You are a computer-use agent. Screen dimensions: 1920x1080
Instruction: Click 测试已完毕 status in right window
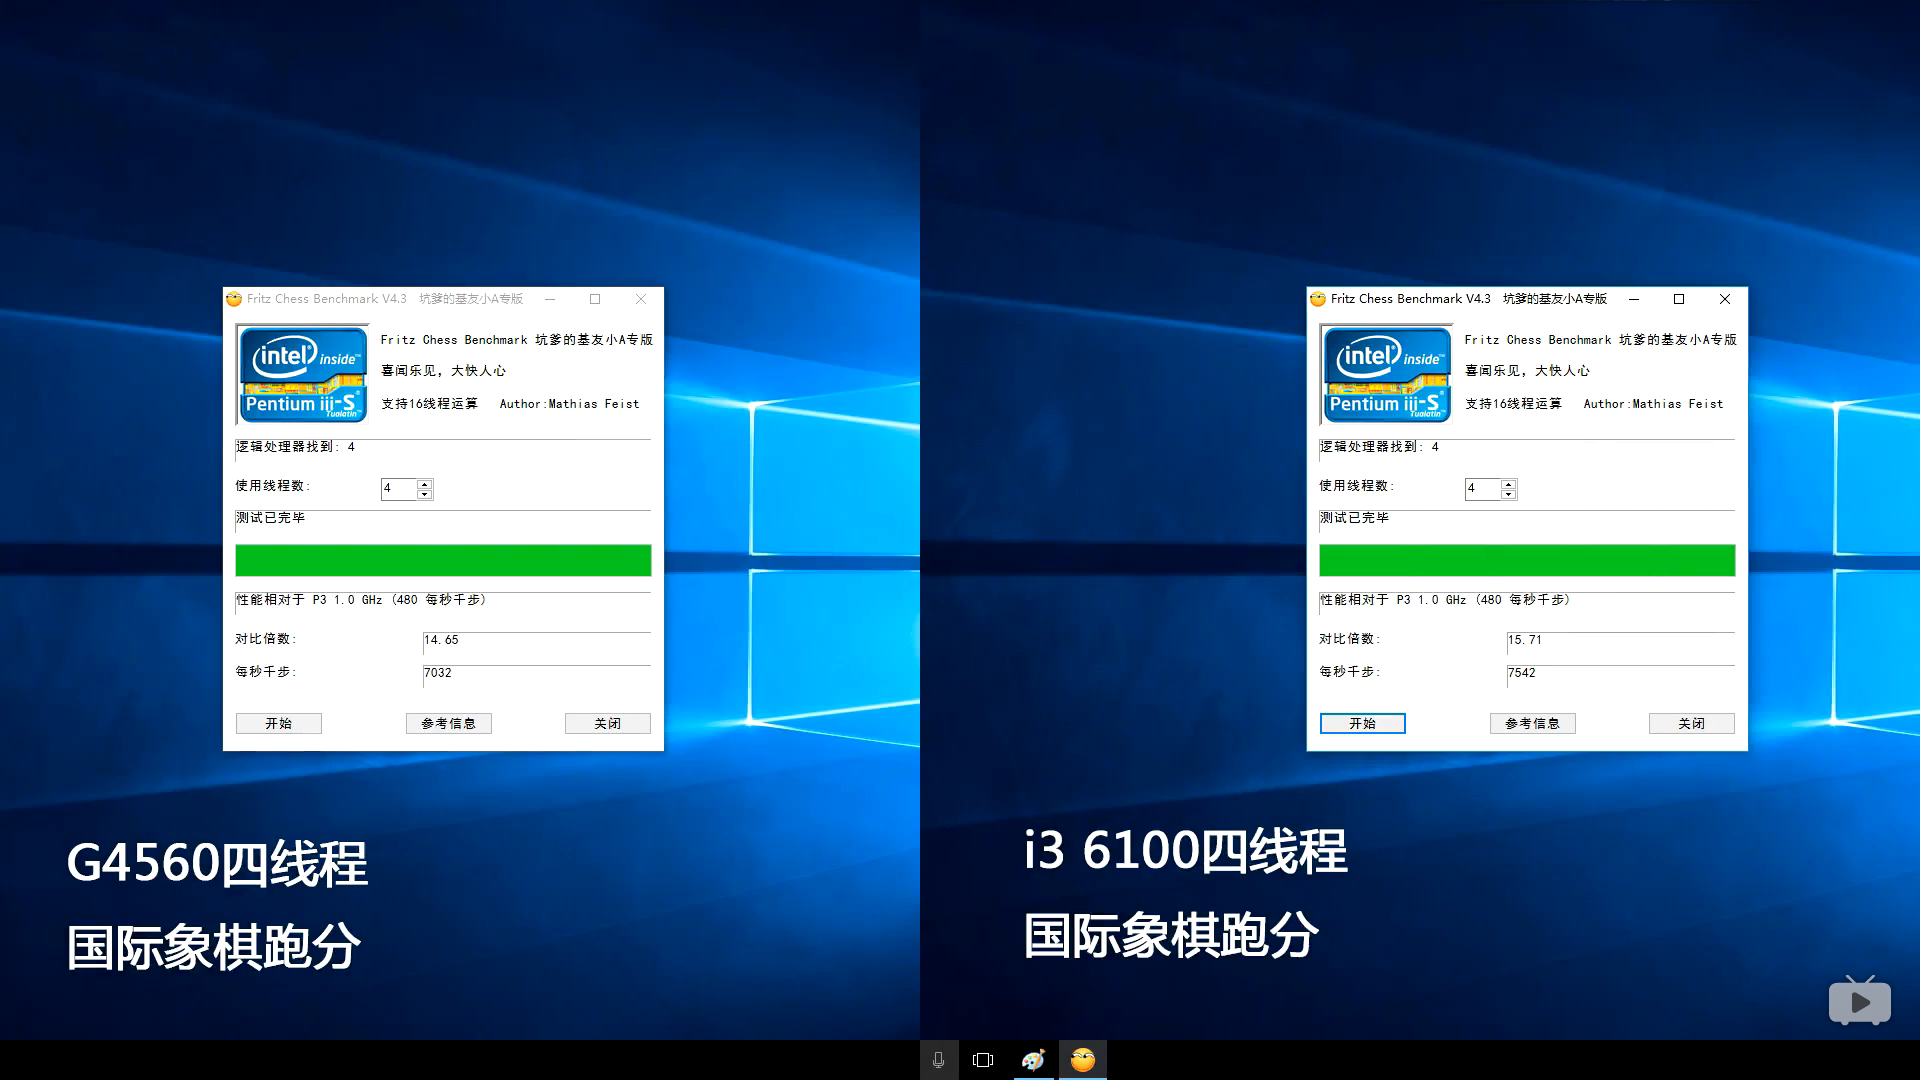[1355, 518]
